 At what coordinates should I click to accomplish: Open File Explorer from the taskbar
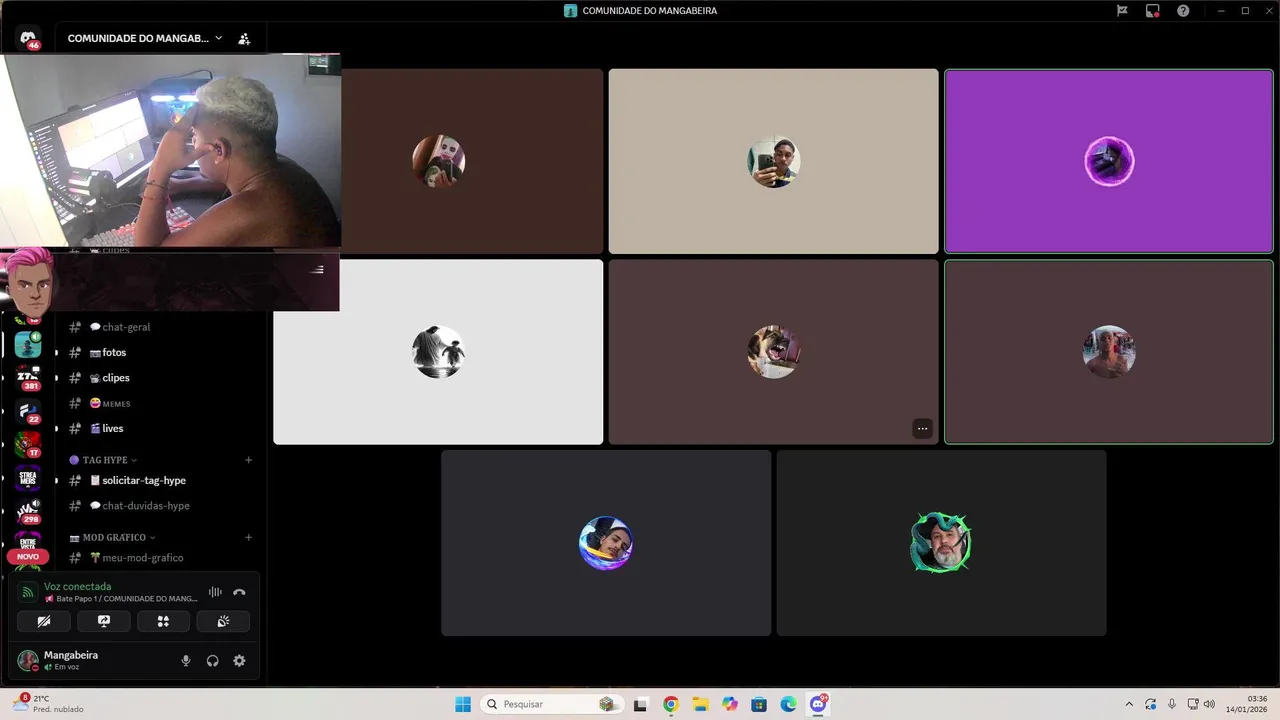(700, 704)
